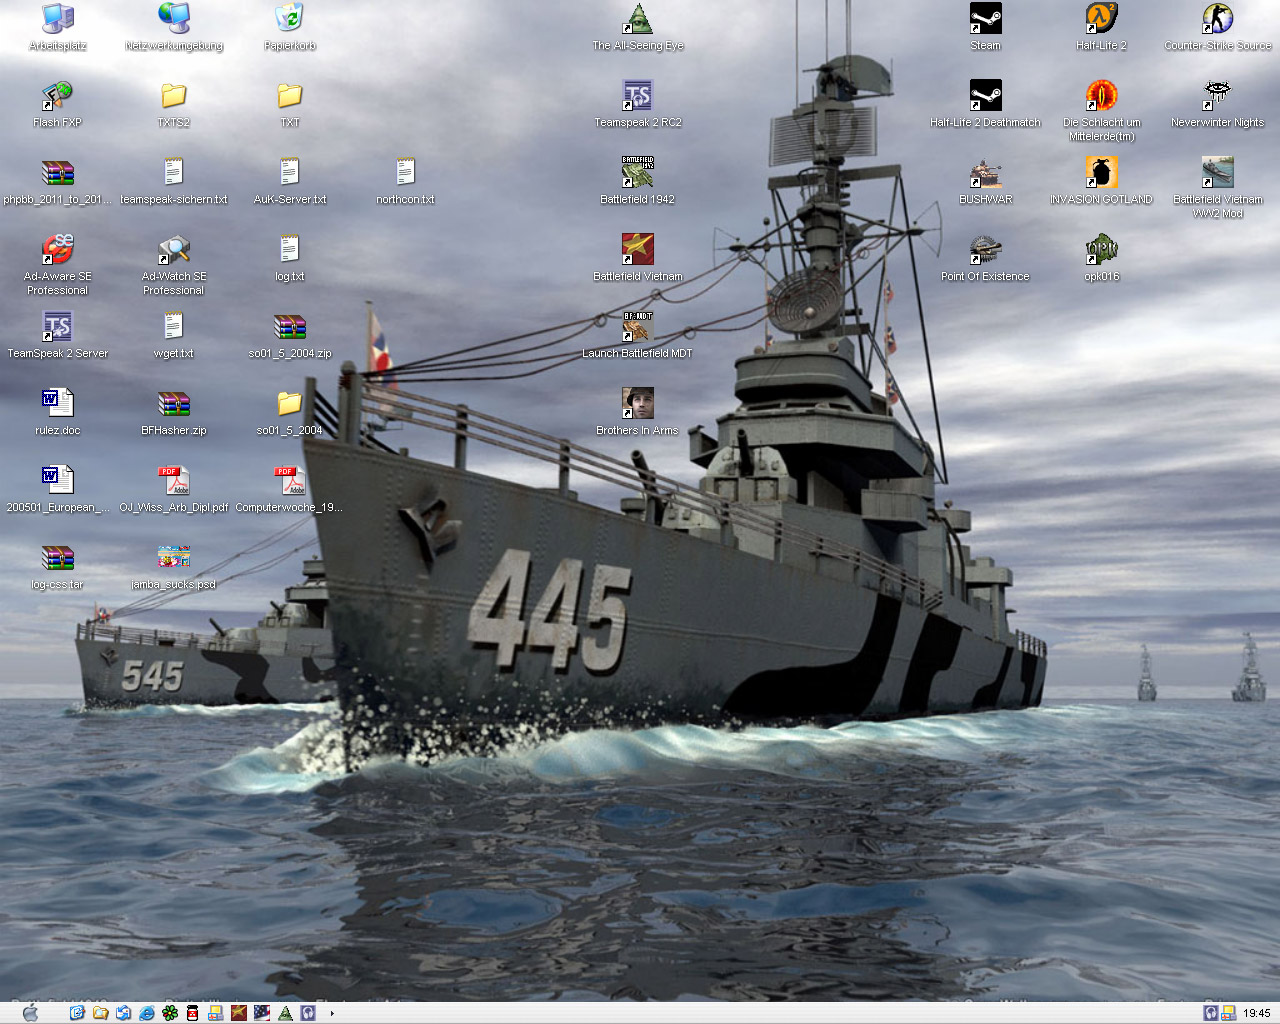Launch the BUSHWAR shortcut
The width and height of the screenshot is (1280, 1024).
coord(985,181)
